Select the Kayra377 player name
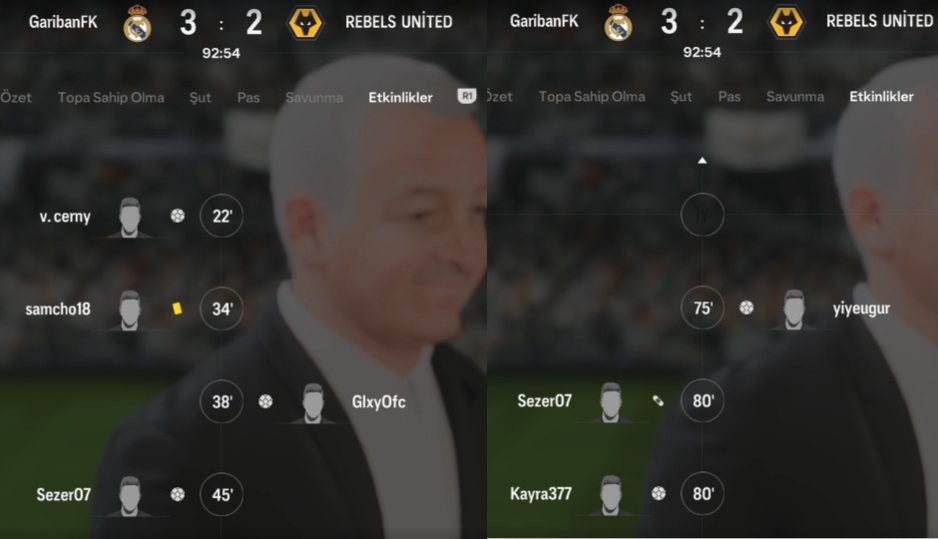The height and width of the screenshot is (539, 938). pos(541,494)
